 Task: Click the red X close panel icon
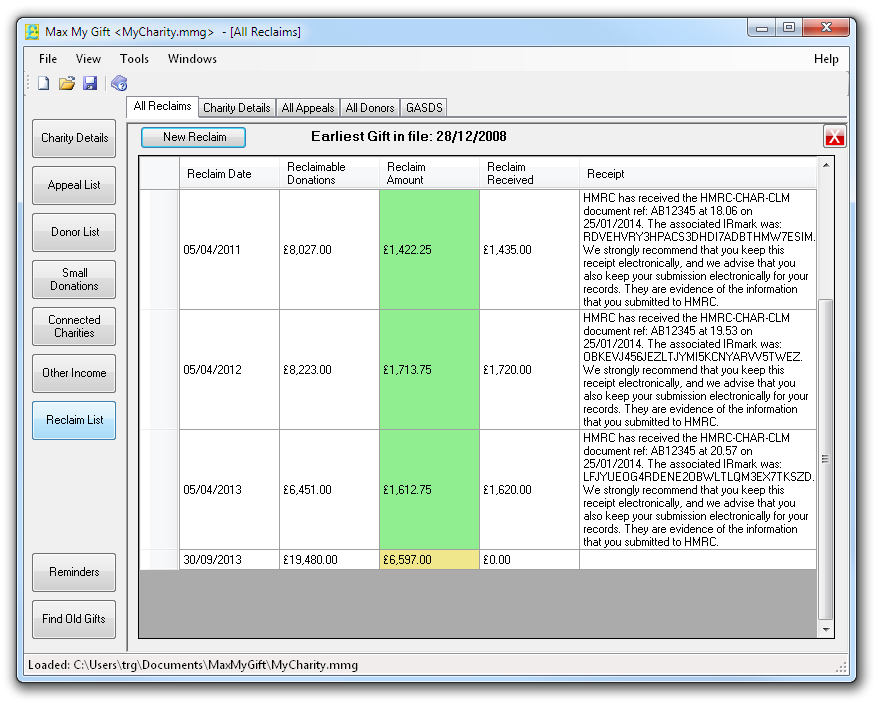pos(834,136)
